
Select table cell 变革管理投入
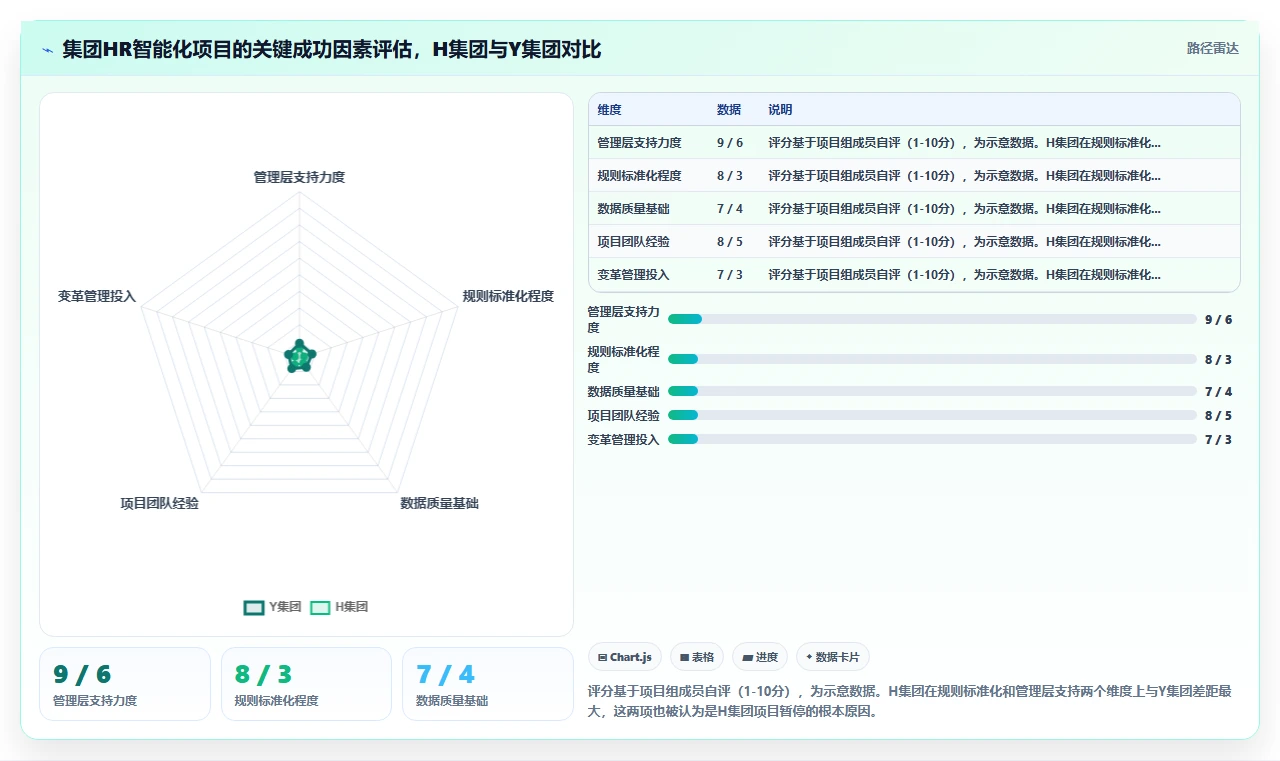point(633,275)
